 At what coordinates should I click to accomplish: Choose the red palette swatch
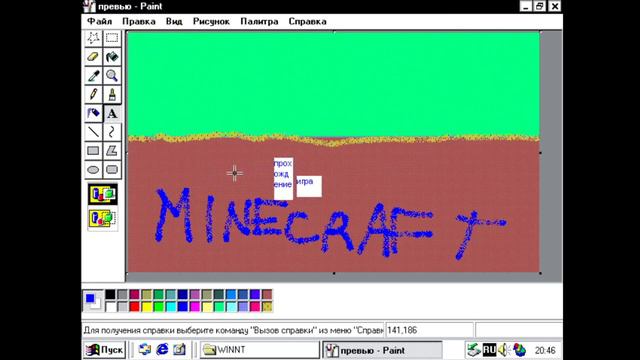click(x=134, y=307)
